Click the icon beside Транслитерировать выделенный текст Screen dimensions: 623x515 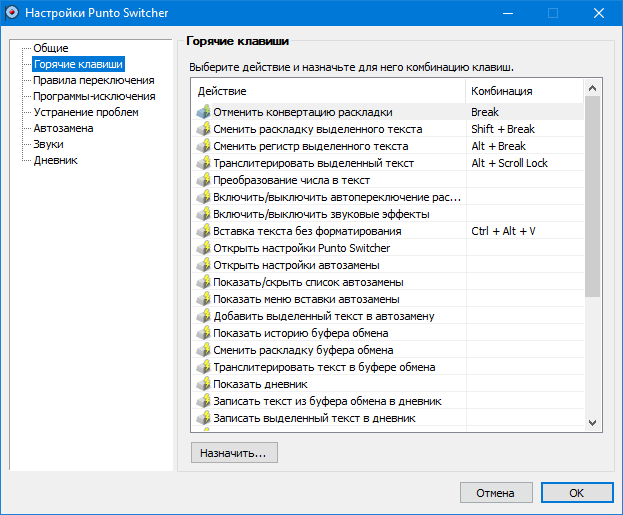pyautogui.click(x=203, y=163)
